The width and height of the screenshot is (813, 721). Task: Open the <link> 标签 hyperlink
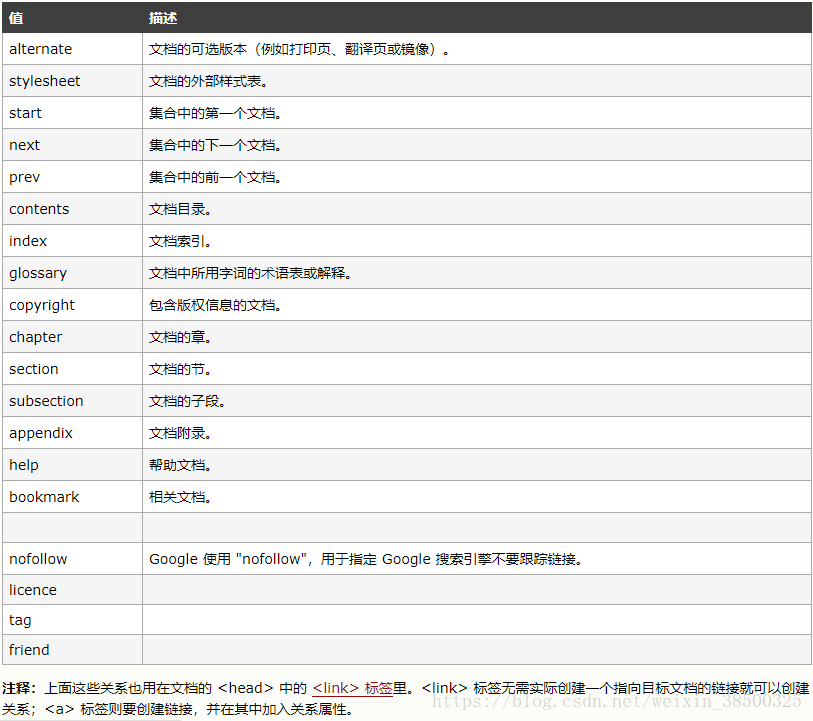(x=352, y=688)
